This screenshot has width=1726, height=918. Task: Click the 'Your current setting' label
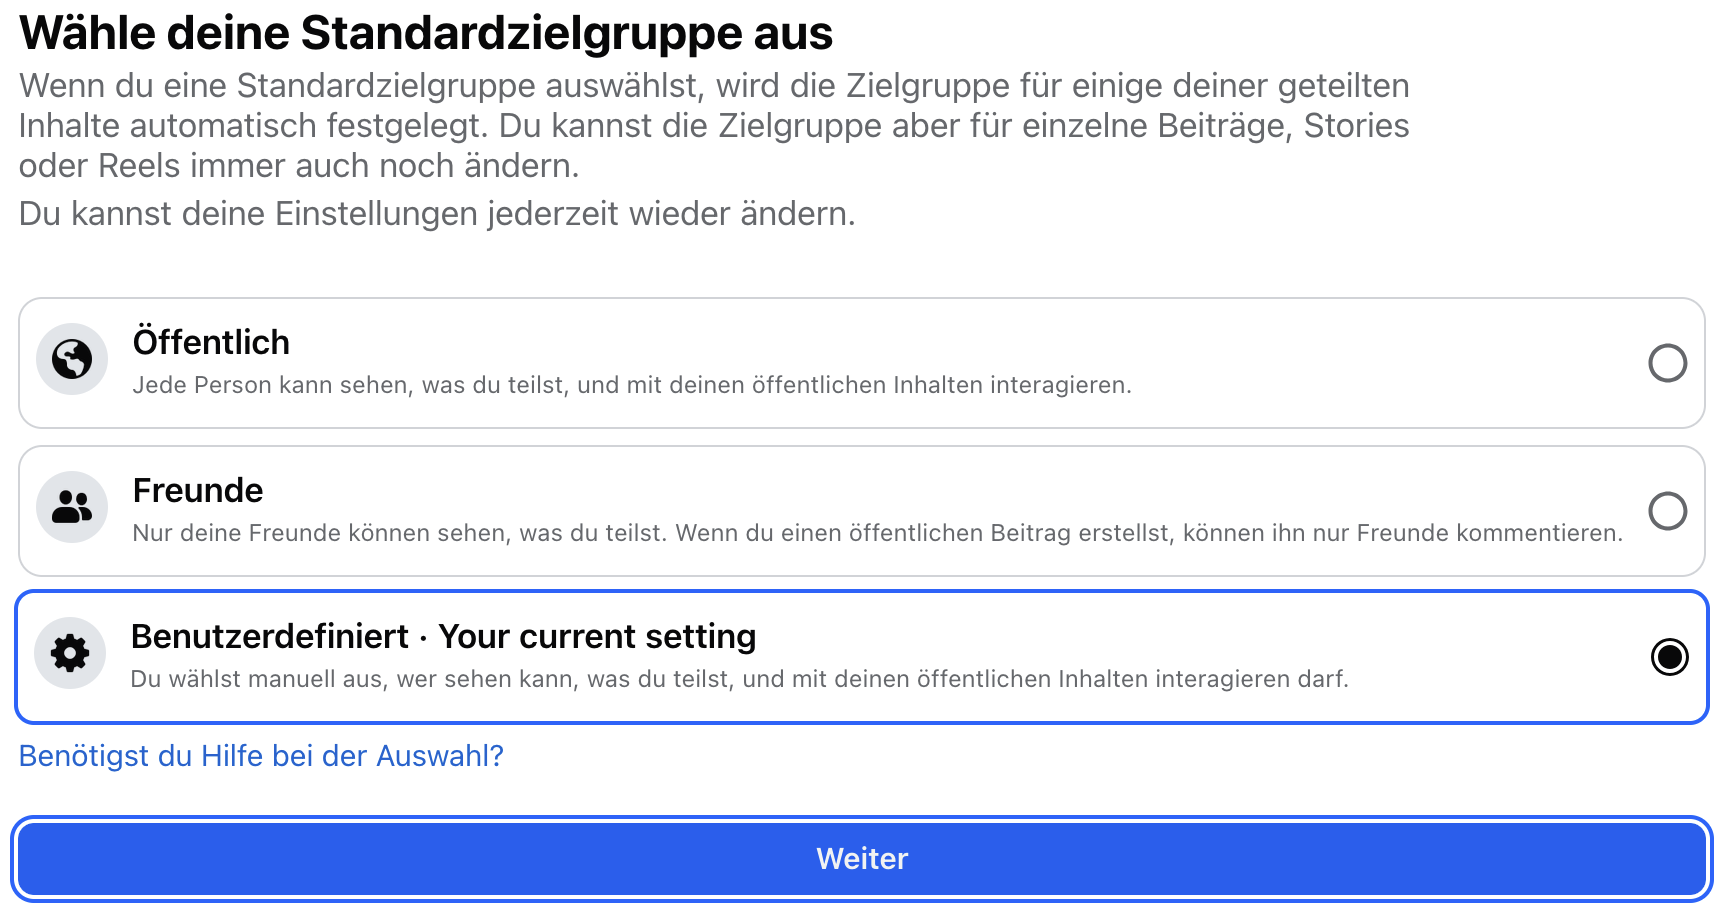[x=597, y=636]
